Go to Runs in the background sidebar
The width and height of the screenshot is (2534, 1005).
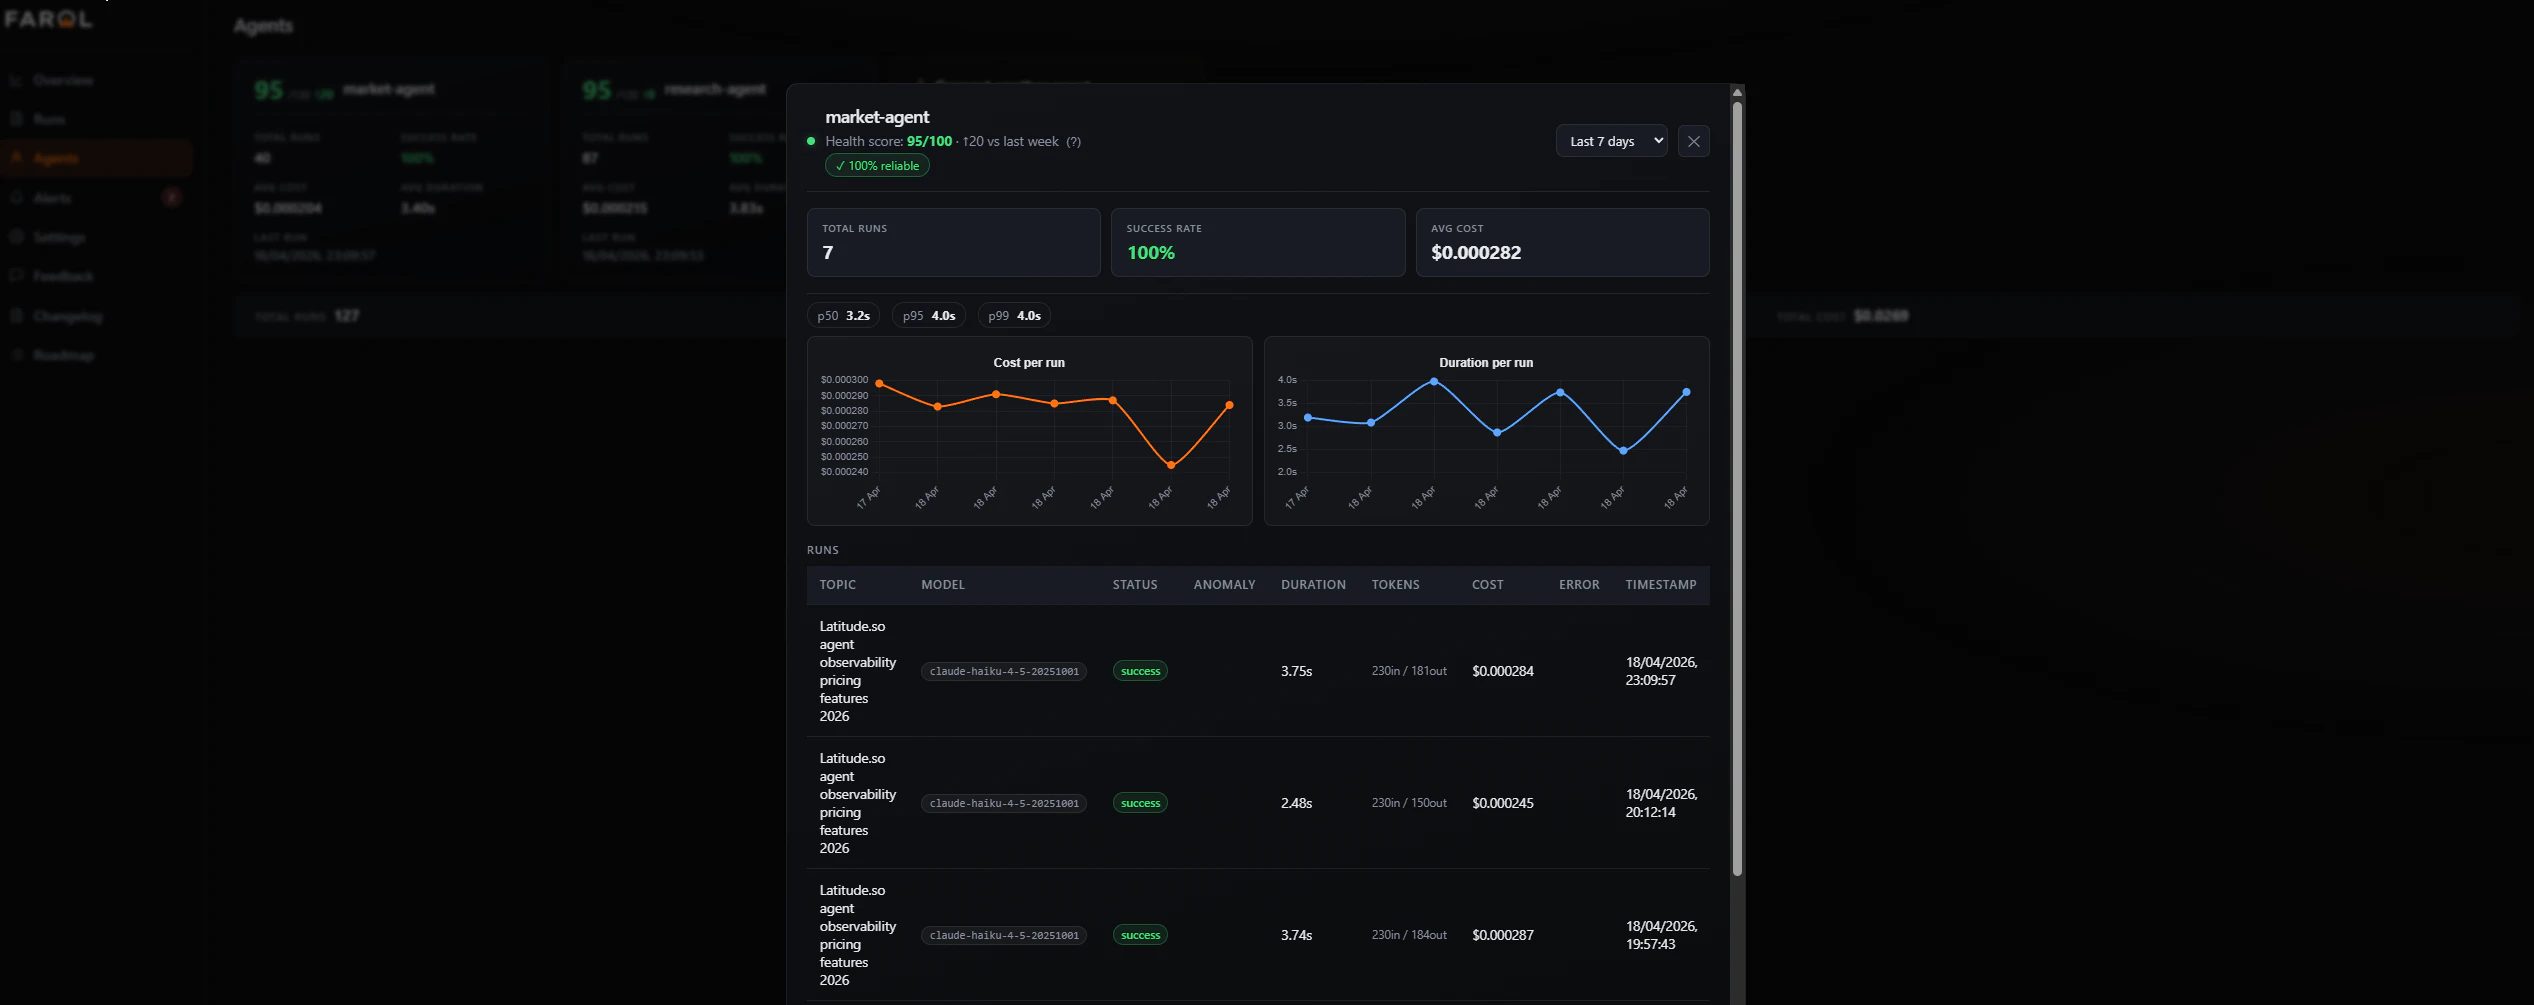click(x=49, y=119)
